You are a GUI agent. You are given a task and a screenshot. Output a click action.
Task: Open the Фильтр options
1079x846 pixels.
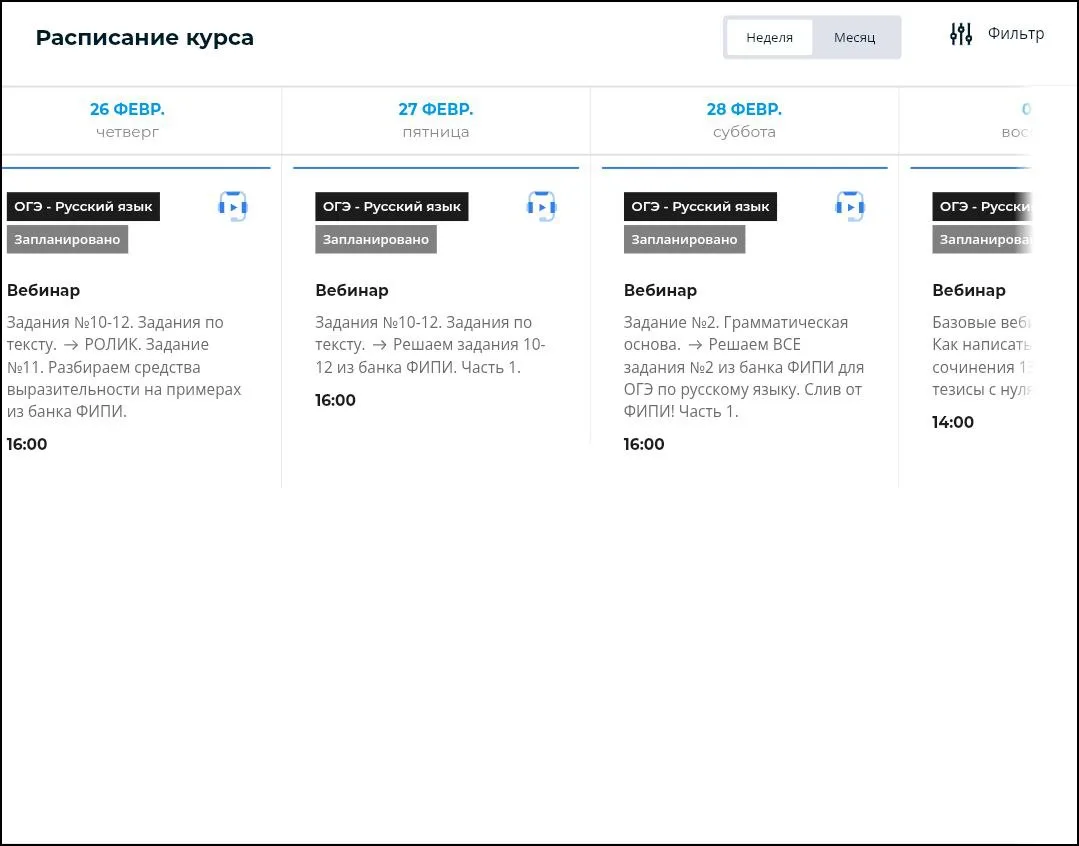1015,34
